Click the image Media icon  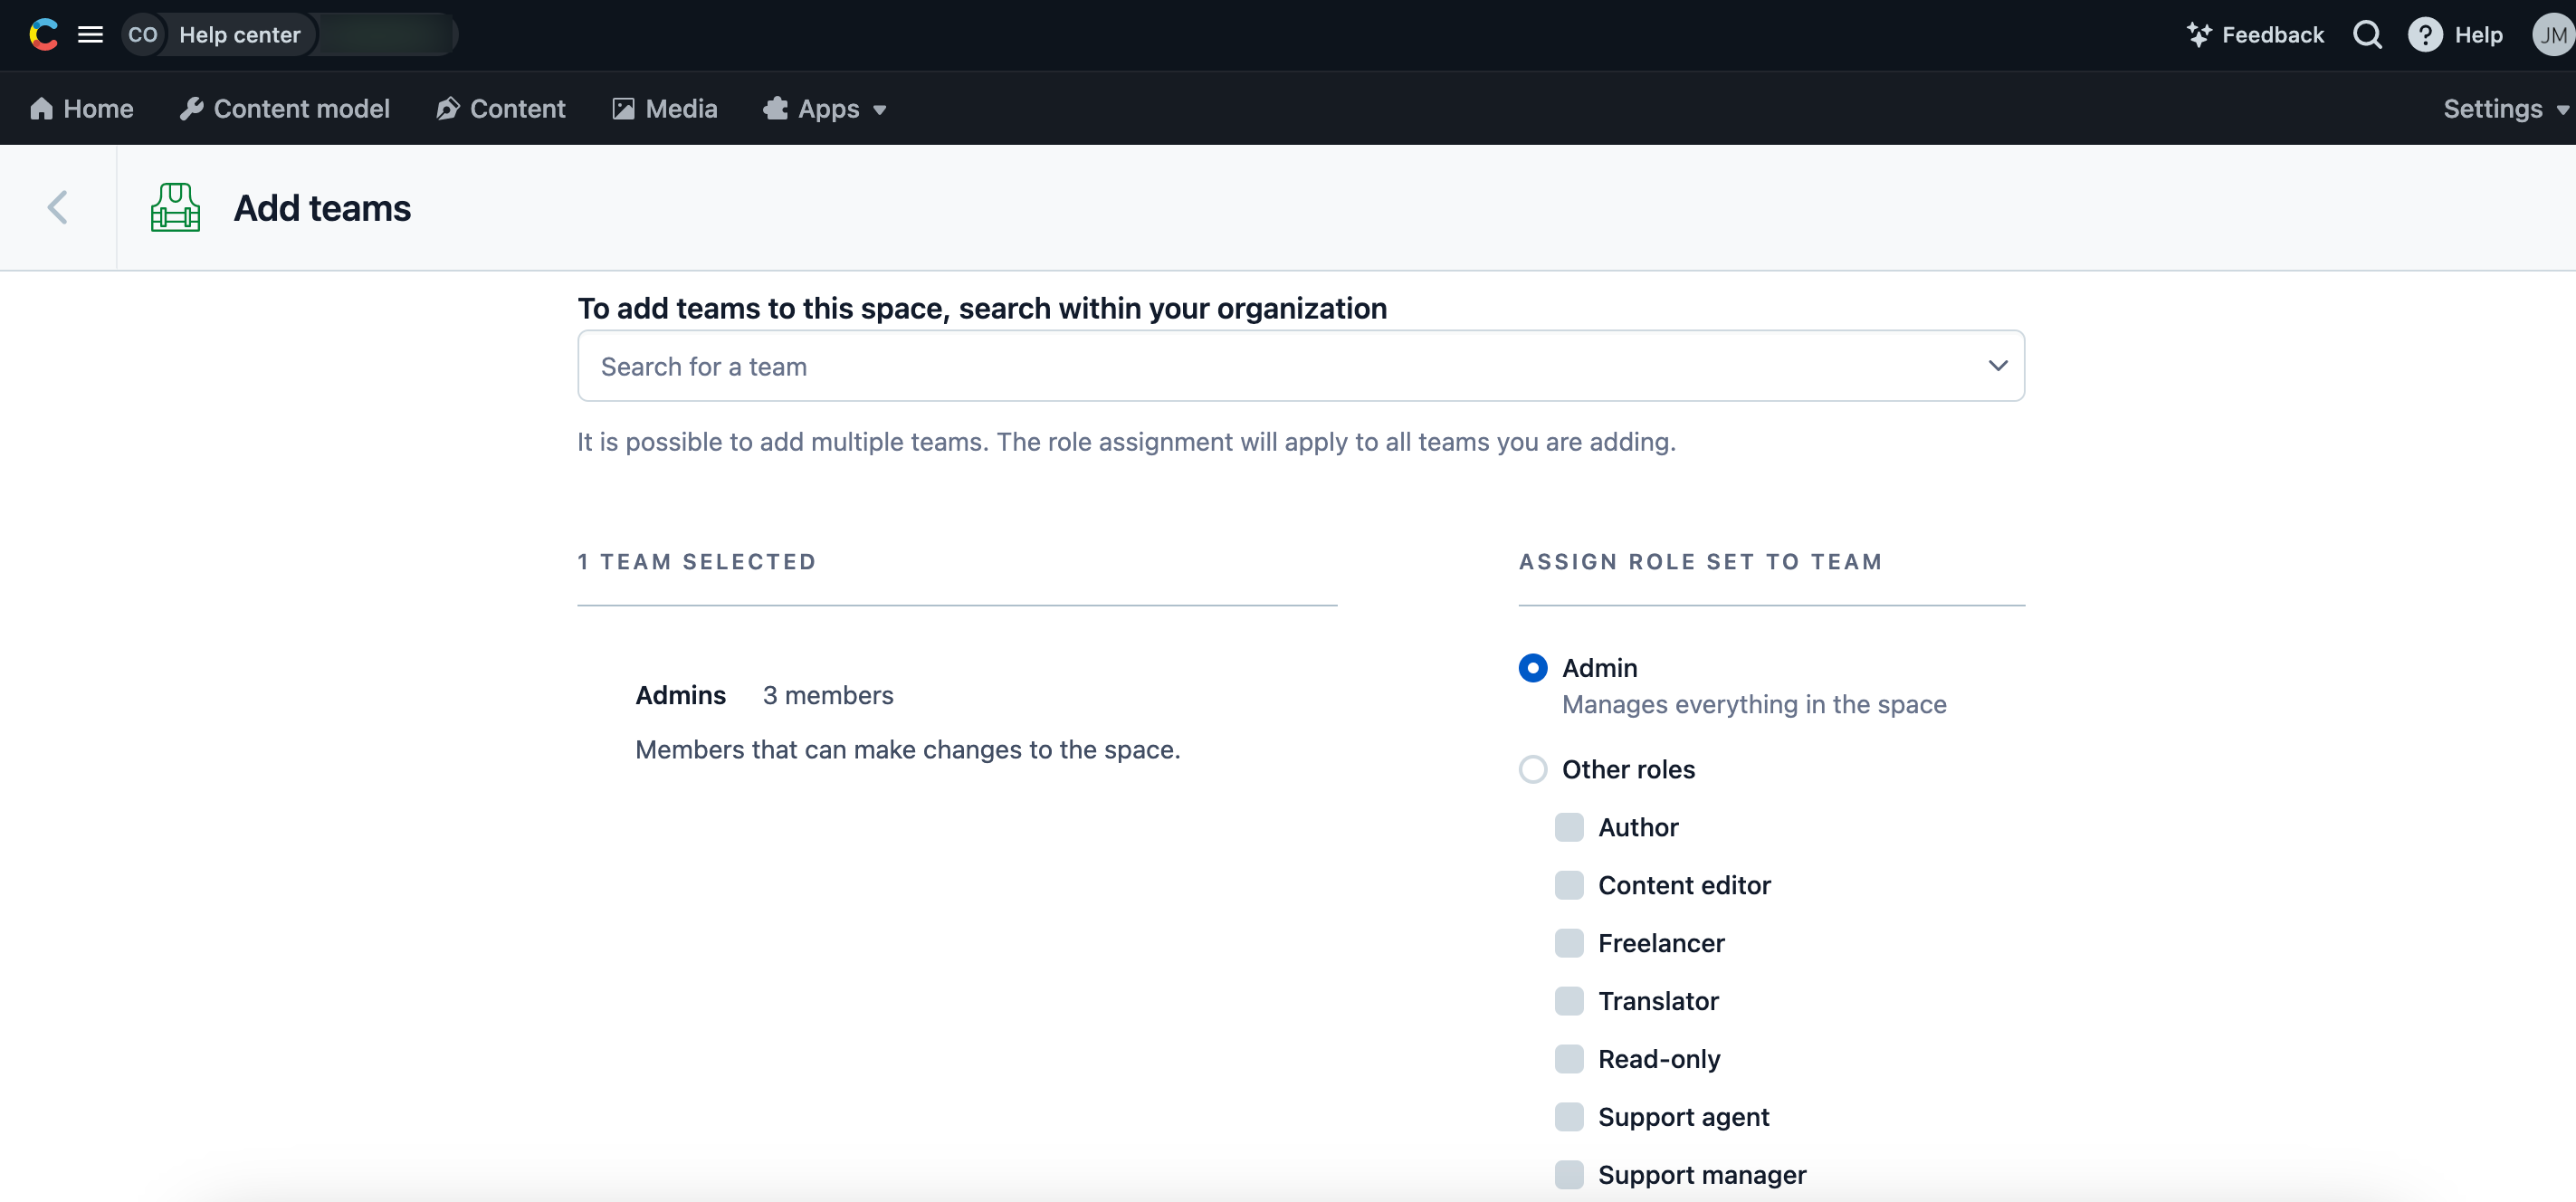click(x=623, y=109)
